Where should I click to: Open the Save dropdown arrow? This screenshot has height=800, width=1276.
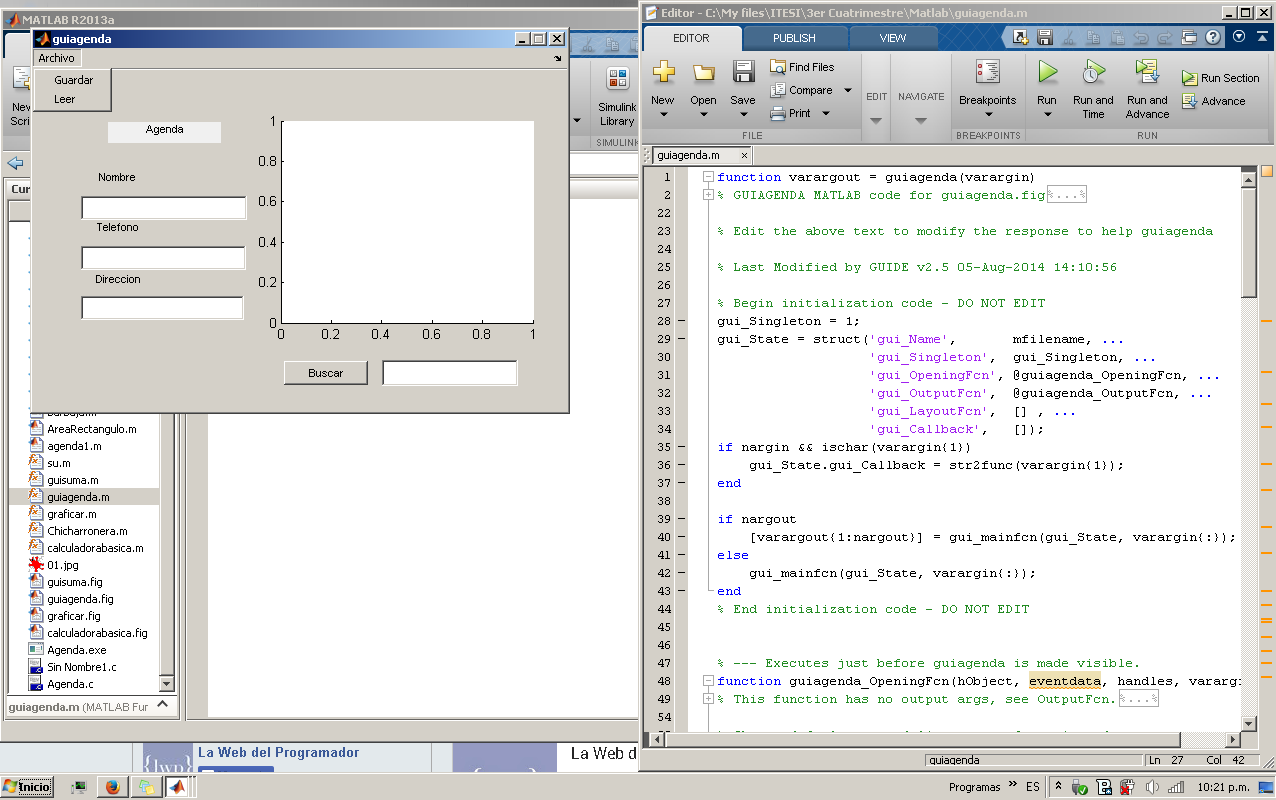(743, 114)
